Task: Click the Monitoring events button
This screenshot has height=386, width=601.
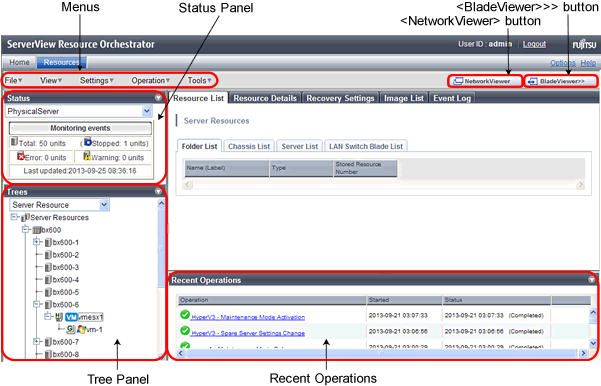Action: point(80,128)
